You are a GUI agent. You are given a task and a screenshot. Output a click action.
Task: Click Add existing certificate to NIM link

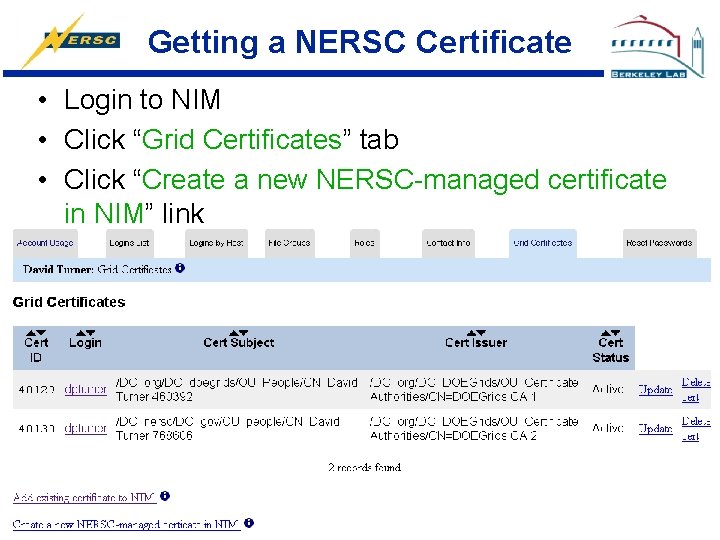coord(84,497)
